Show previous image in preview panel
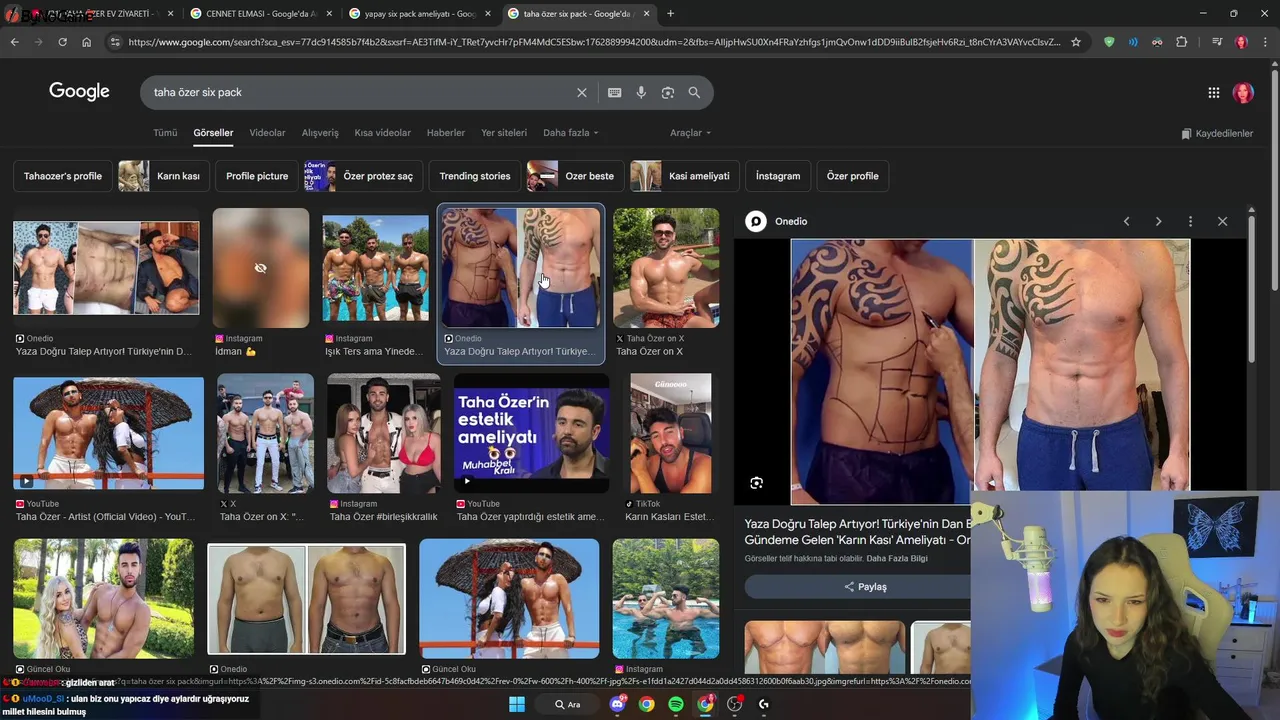Screen dimensions: 1280x720 pyautogui.click(x=1126, y=221)
